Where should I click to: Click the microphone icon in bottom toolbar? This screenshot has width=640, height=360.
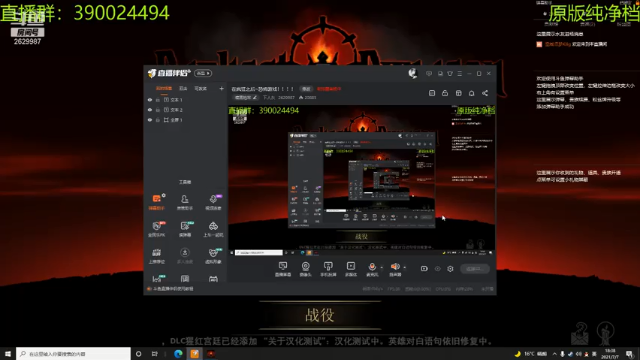[372, 267]
